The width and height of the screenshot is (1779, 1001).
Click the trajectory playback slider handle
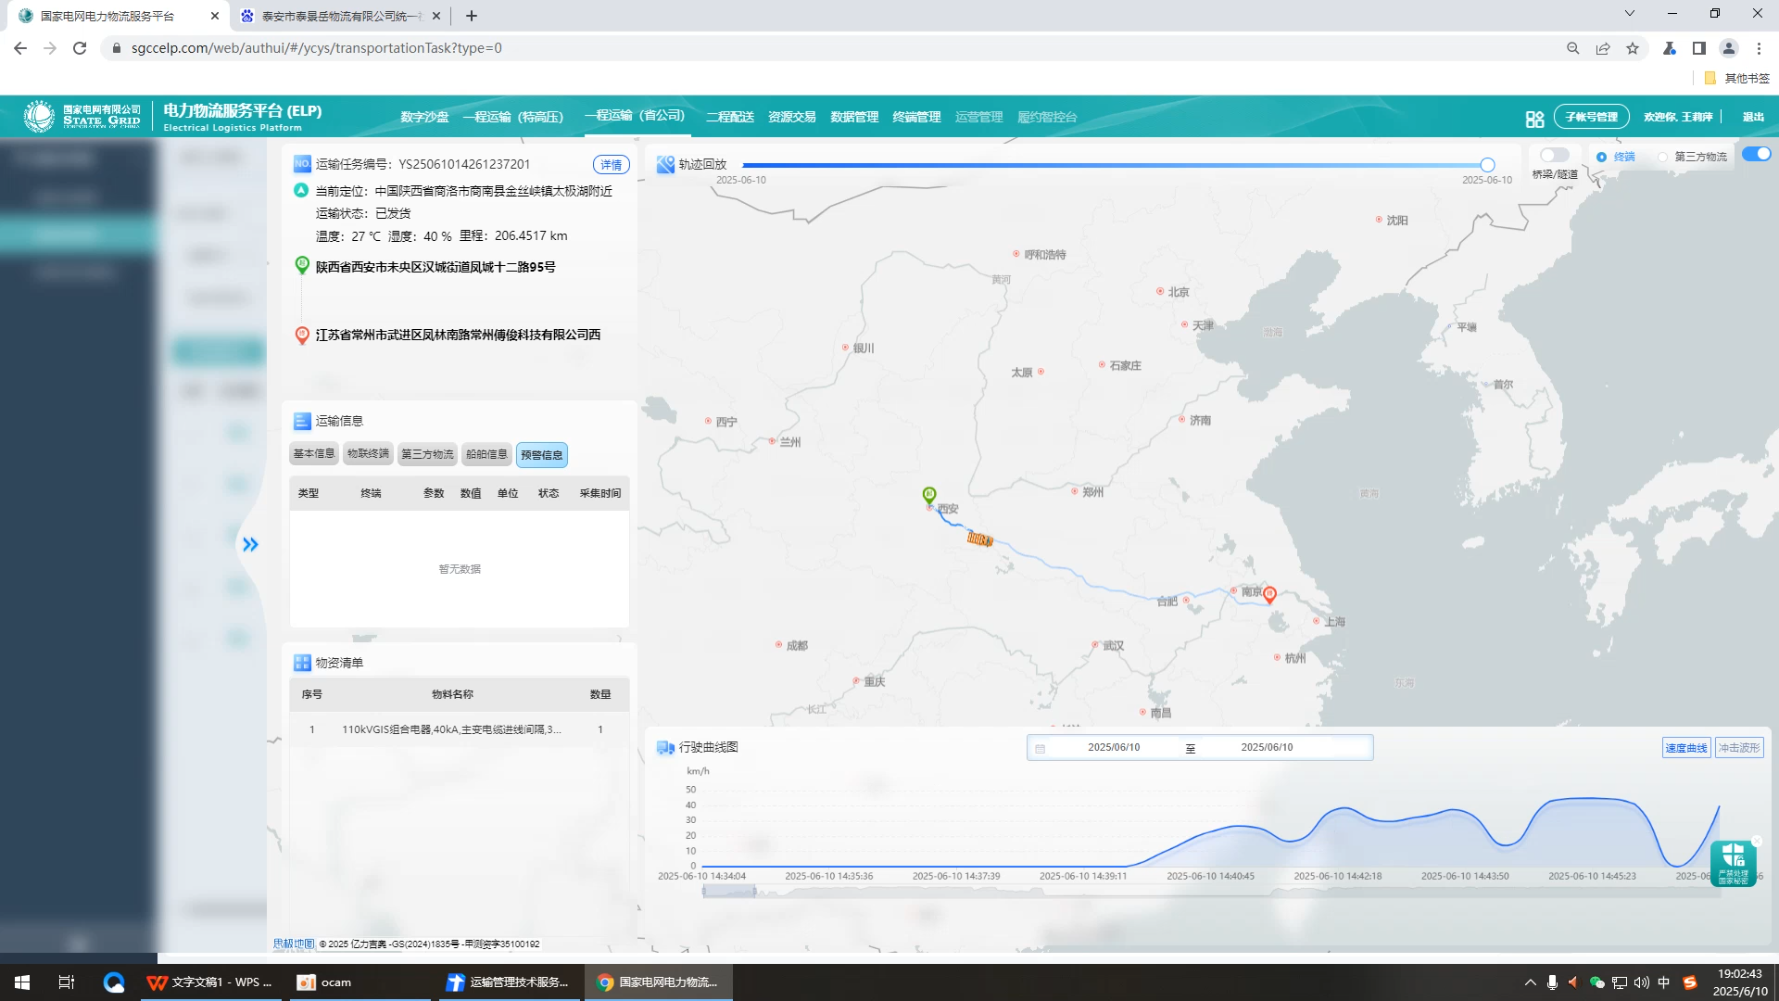[x=1487, y=165]
